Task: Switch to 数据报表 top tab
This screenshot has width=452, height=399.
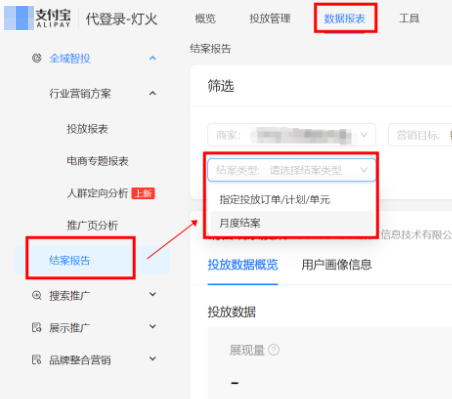Action: [x=345, y=18]
